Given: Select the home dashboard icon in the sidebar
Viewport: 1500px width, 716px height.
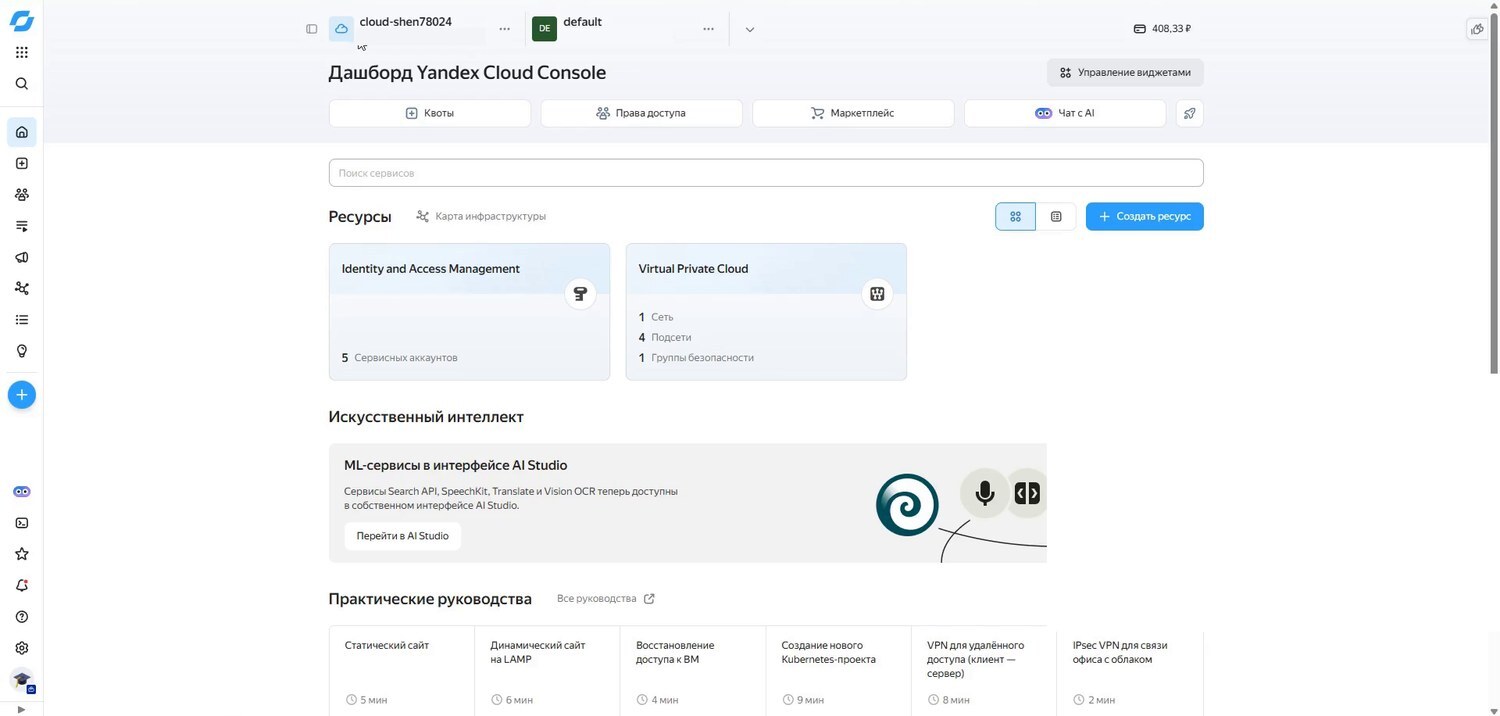Looking at the screenshot, I should [x=22, y=132].
